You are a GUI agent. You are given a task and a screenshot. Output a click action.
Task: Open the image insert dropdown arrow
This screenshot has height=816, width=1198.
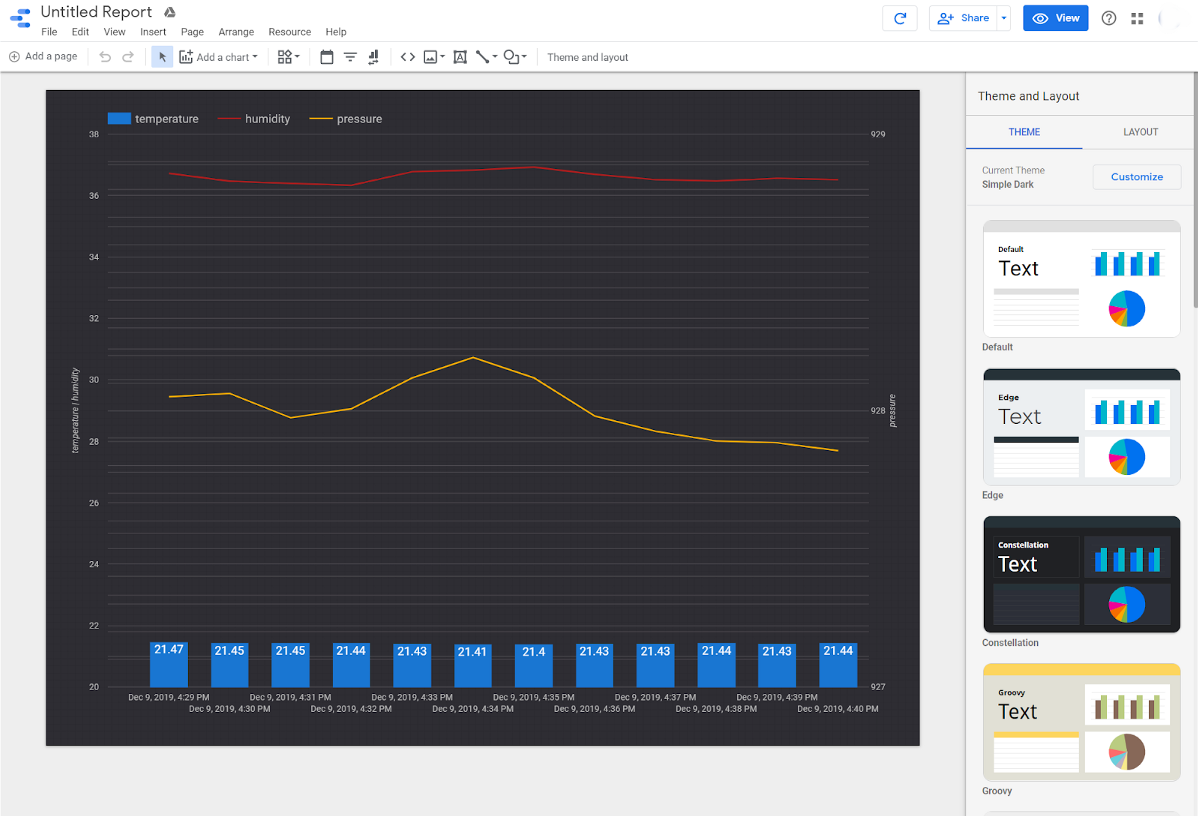click(x=441, y=57)
